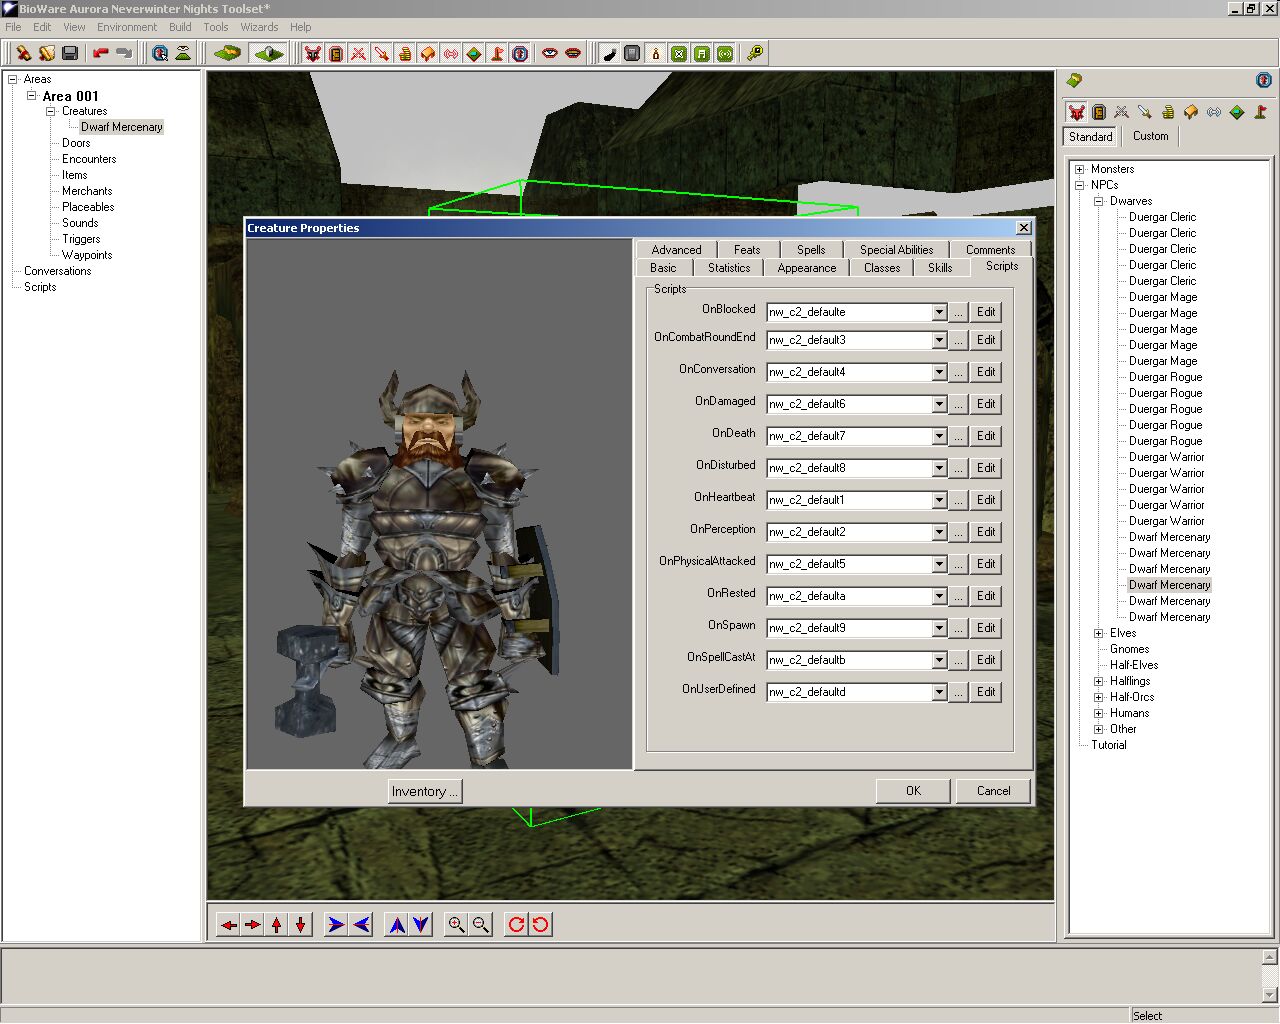Open the Wizards menu
This screenshot has width=1280, height=1024.
coord(259,27)
